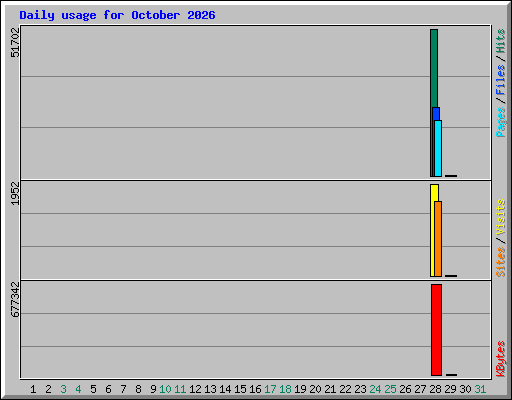Viewport: 512px width, 400px height.
Task: Click the axis value 51702
Action: [15, 42]
